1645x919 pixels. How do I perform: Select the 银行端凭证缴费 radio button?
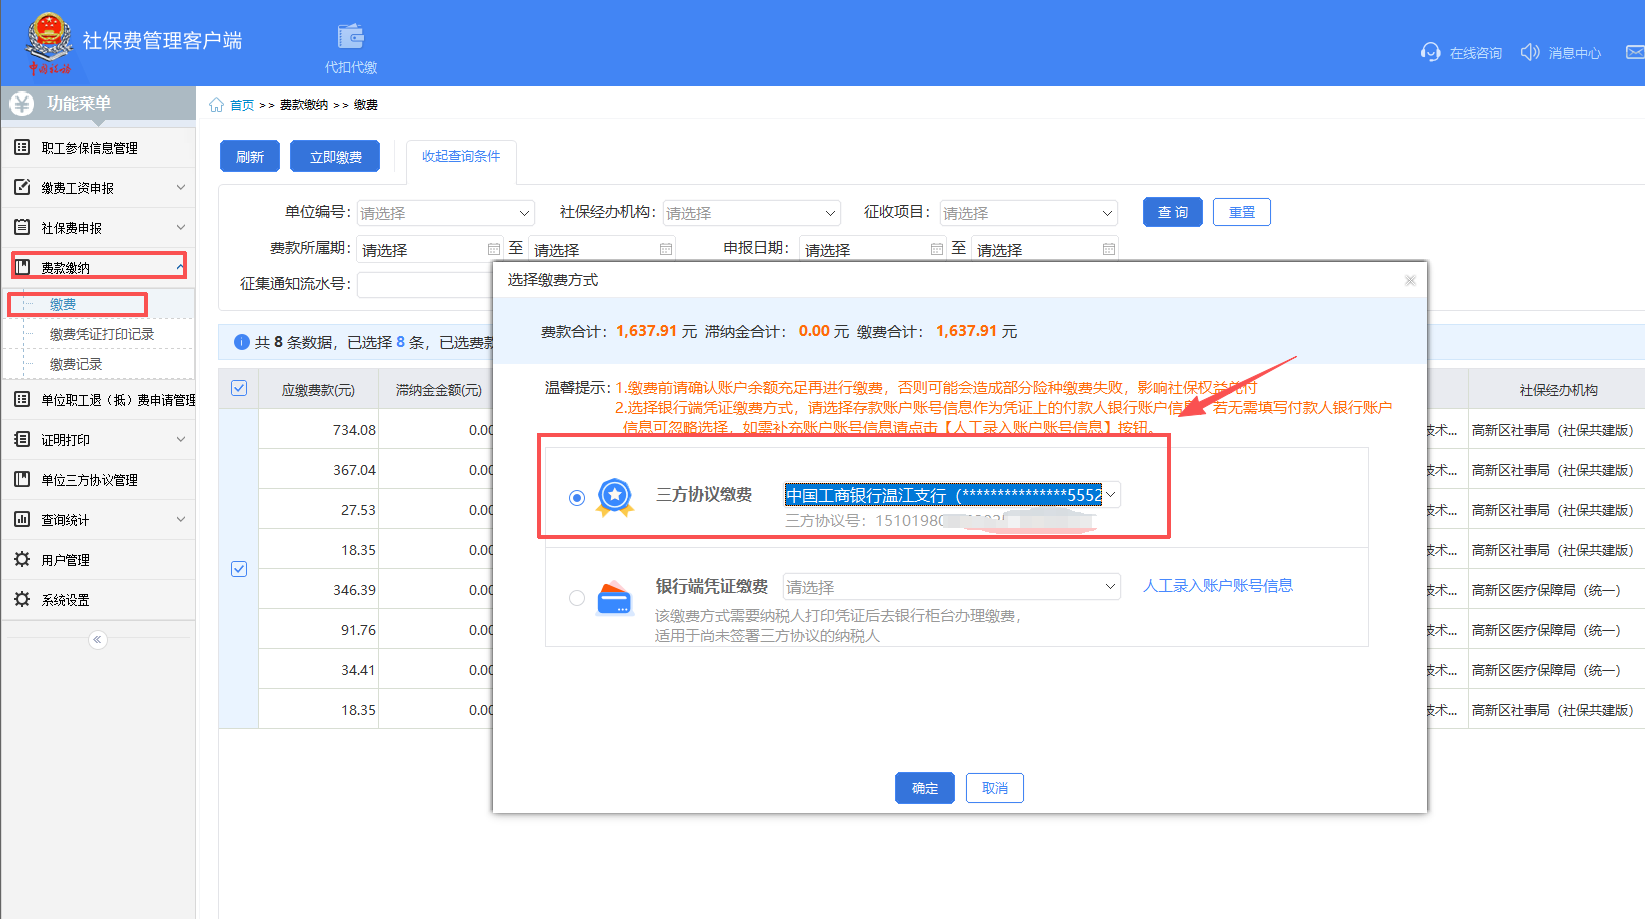577,598
